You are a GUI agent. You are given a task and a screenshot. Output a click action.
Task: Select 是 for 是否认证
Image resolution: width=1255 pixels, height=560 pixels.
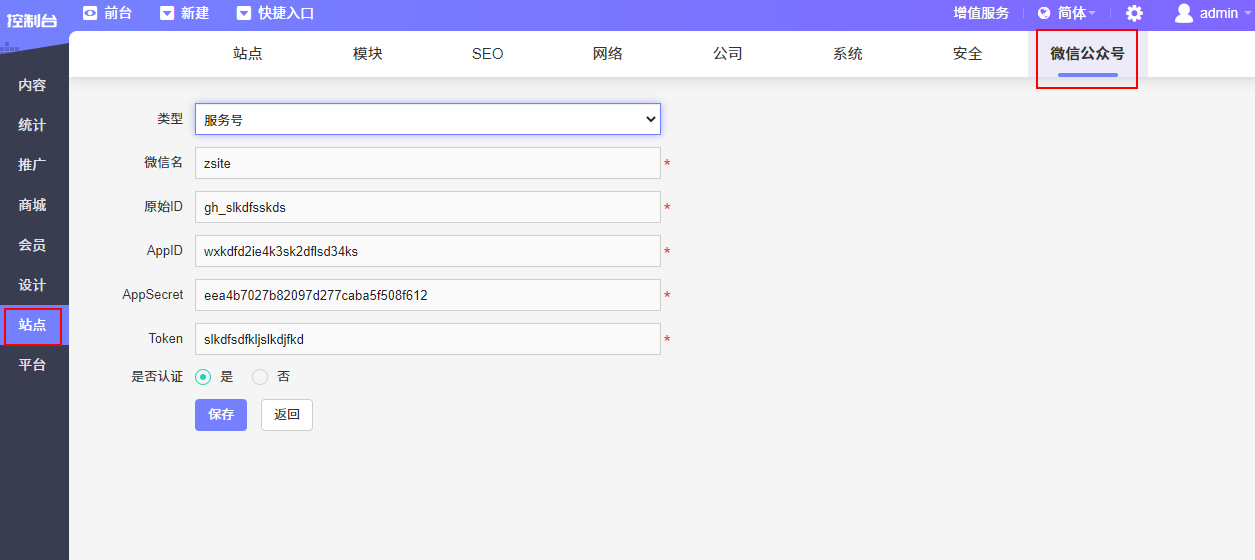tap(203, 377)
